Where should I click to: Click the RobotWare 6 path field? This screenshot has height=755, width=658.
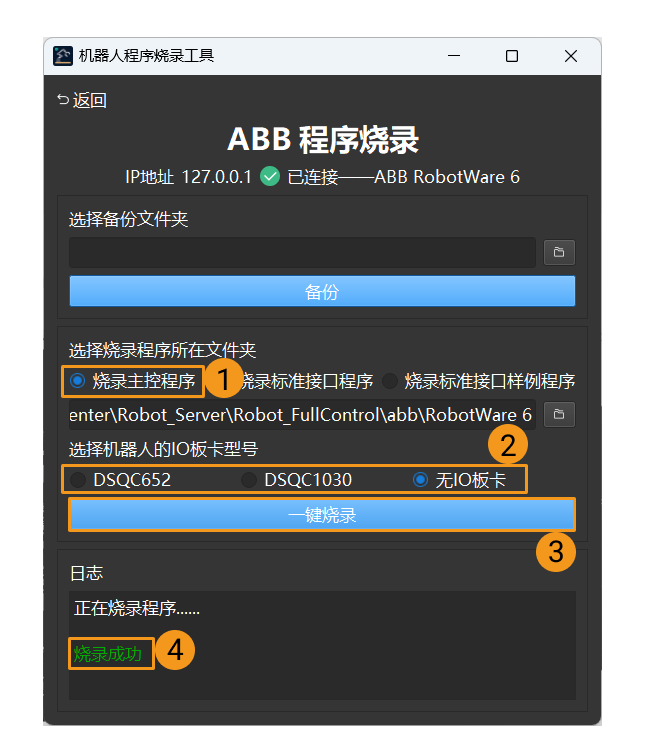pyautogui.click(x=302, y=414)
